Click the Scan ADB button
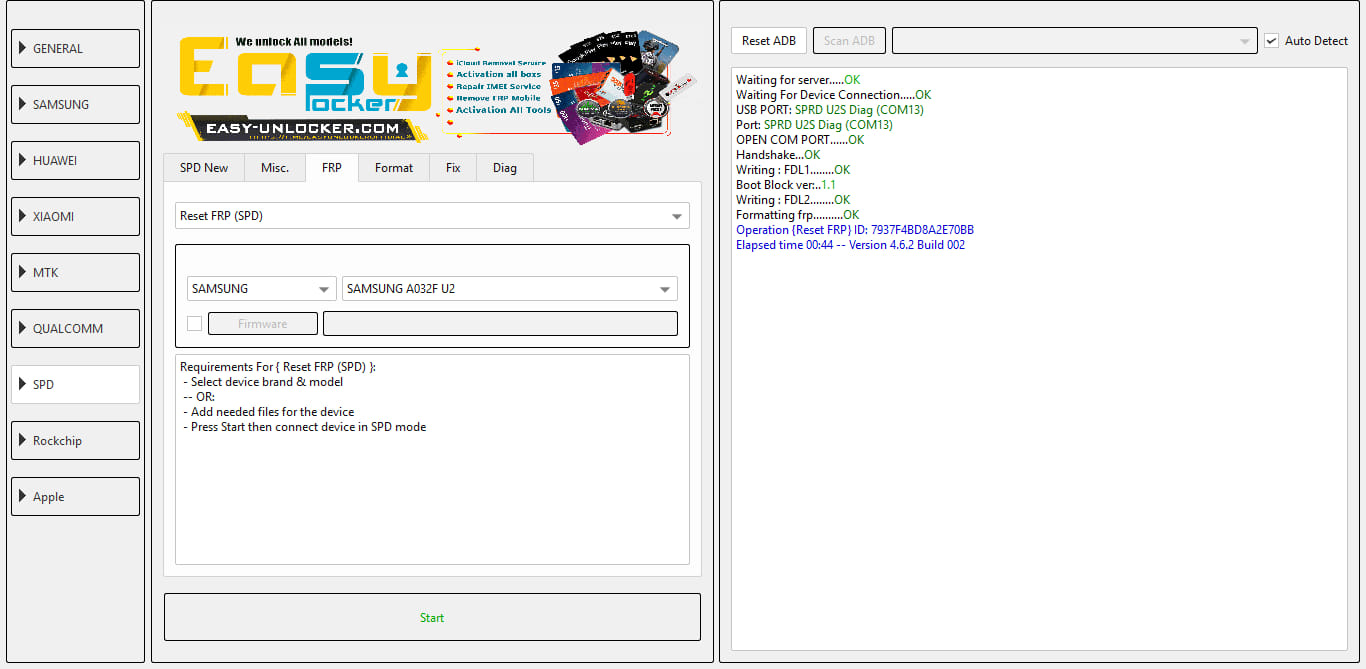The width and height of the screenshot is (1366, 669). [849, 41]
